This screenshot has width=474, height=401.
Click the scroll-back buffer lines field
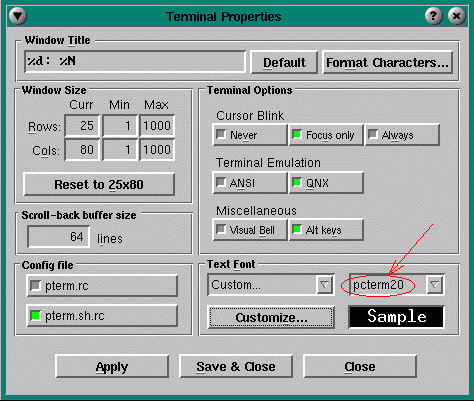[59, 237]
